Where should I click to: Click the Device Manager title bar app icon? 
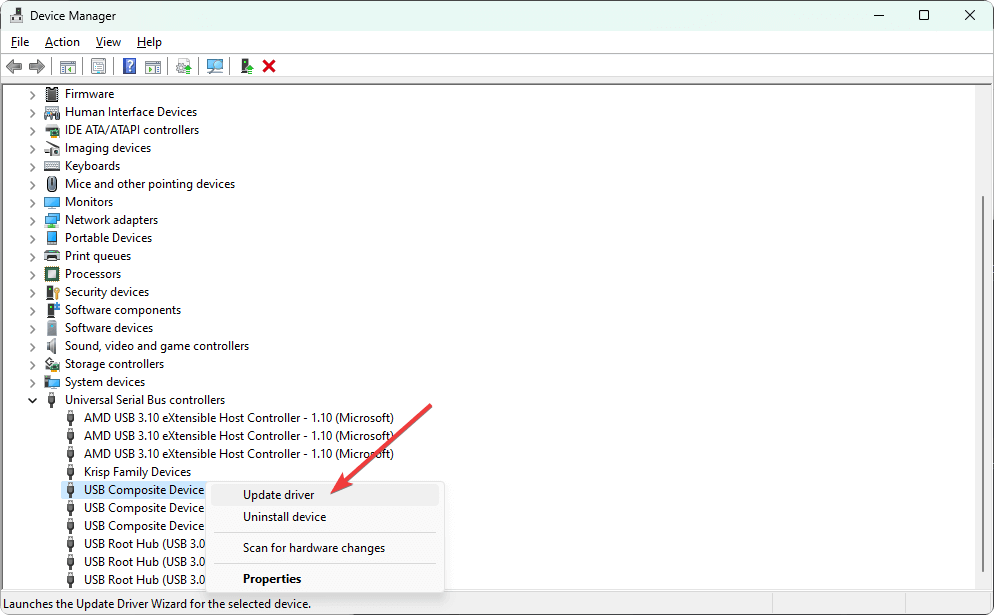pyautogui.click(x=16, y=15)
